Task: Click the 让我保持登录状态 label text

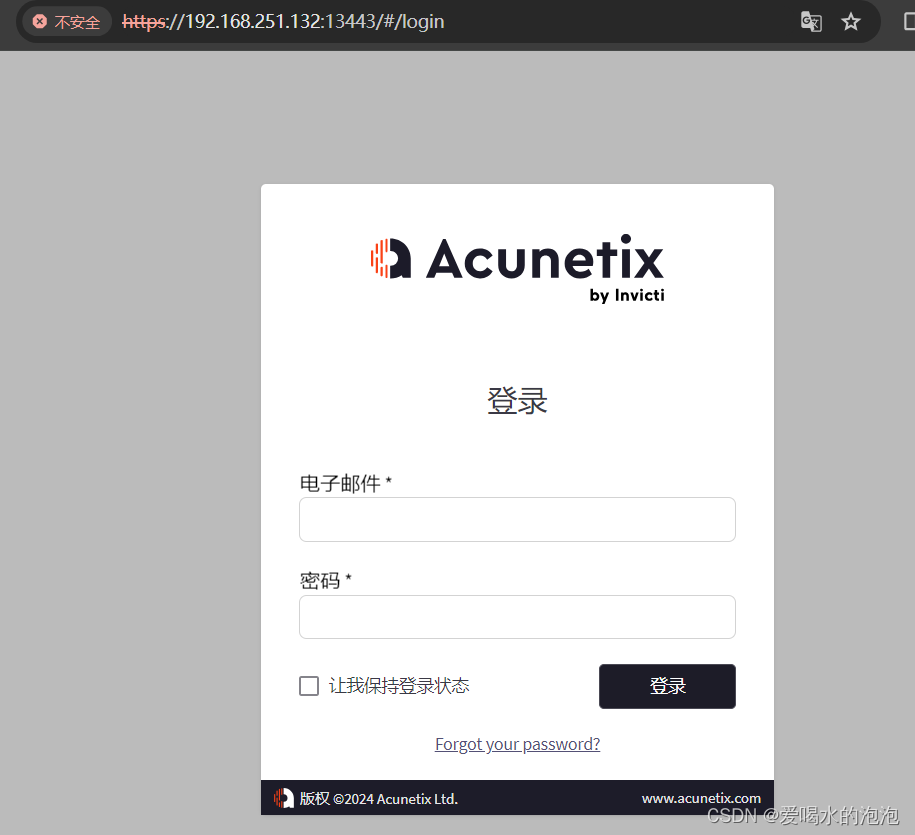Action: pyautogui.click(x=399, y=686)
